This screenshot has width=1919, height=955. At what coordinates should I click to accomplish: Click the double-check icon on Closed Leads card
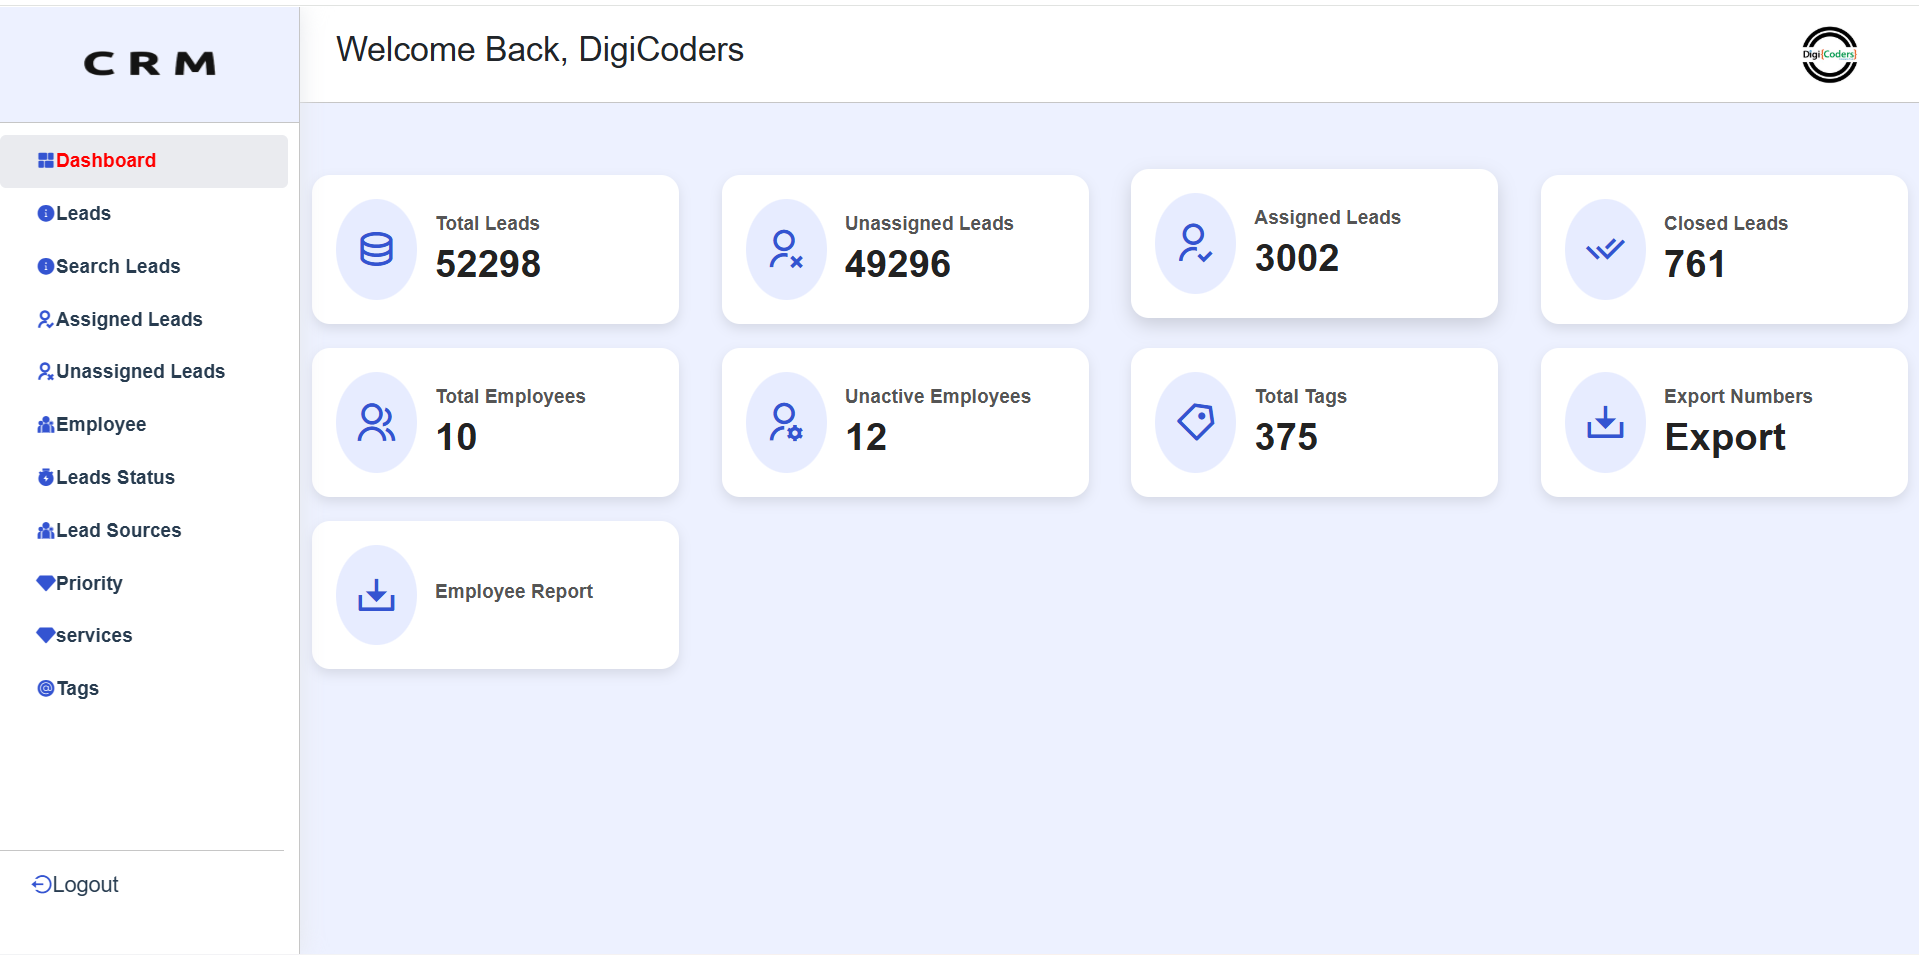pyautogui.click(x=1605, y=249)
